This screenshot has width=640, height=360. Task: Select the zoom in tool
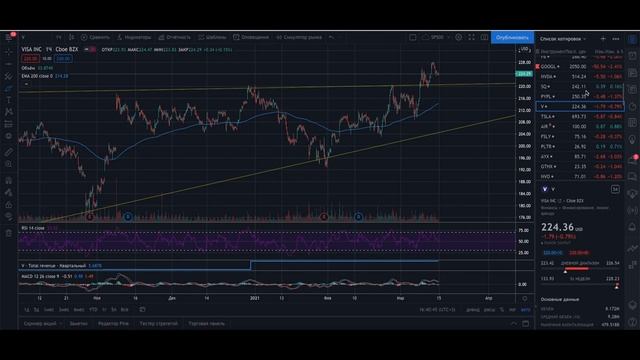9,164
